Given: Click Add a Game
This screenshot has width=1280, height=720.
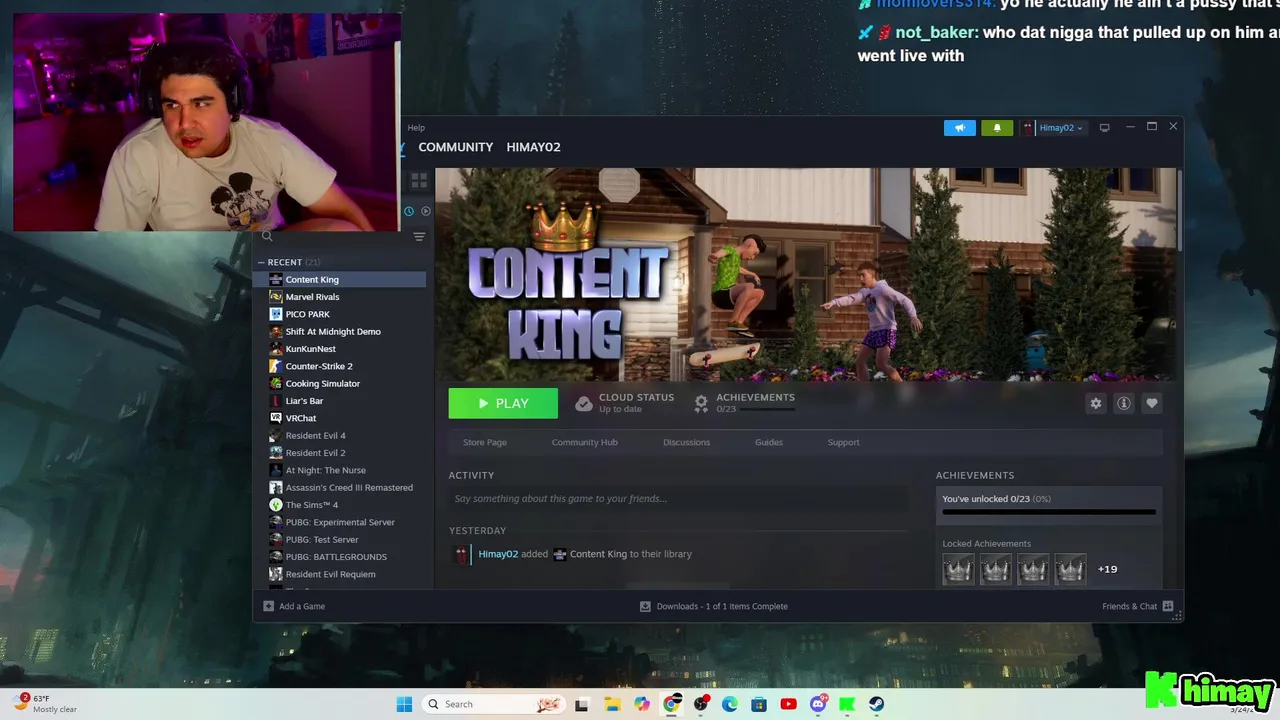Looking at the screenshot, I should coord(294,606).
